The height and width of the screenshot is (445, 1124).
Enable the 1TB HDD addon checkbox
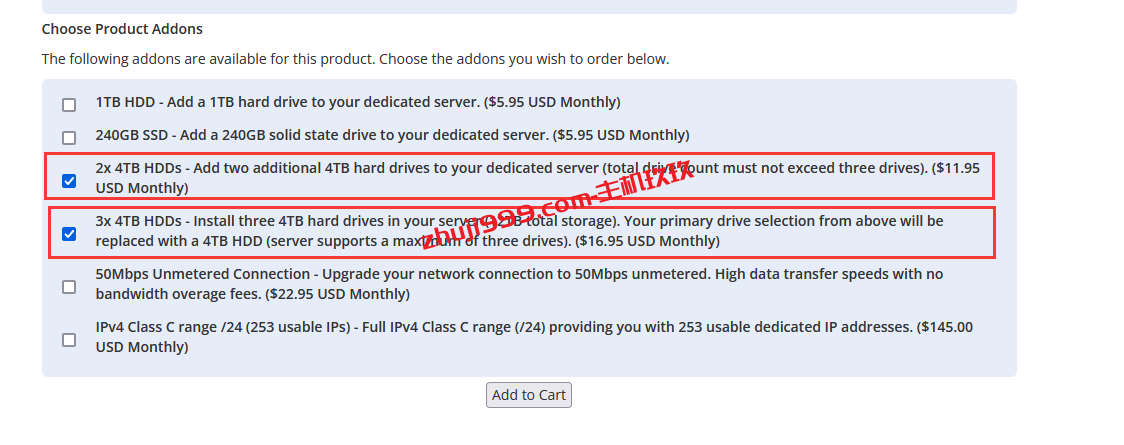pos(69,105)
